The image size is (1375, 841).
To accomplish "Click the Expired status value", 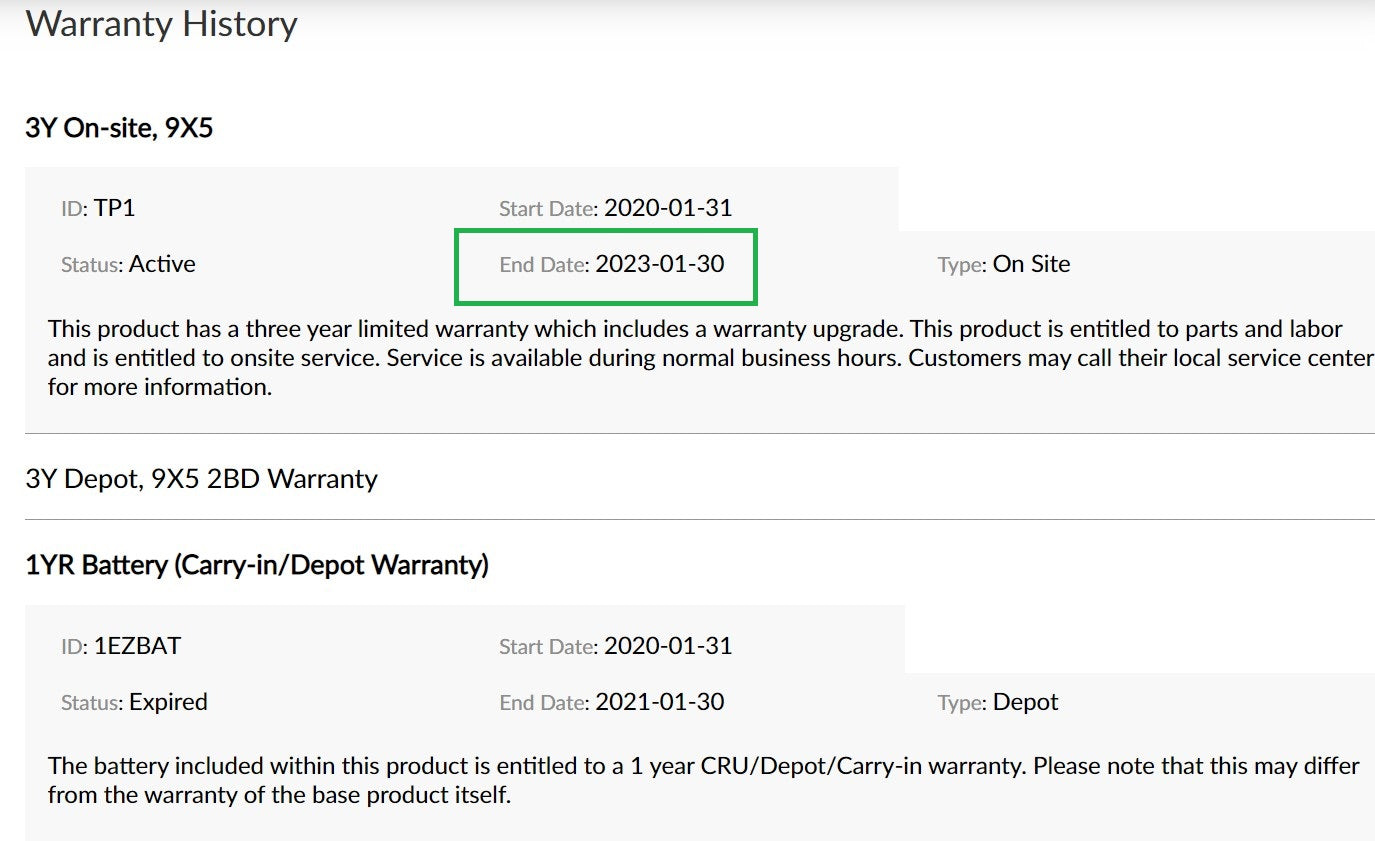I will [168, 702].
